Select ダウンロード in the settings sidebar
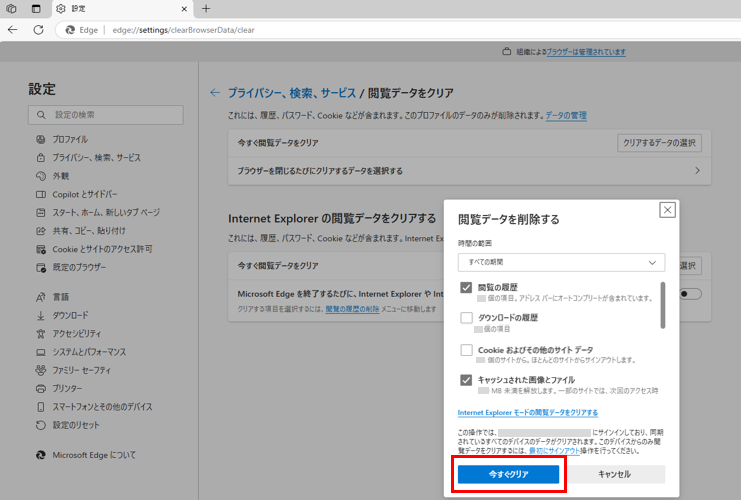Screen dimensions: 741x500 pos(70,315)
